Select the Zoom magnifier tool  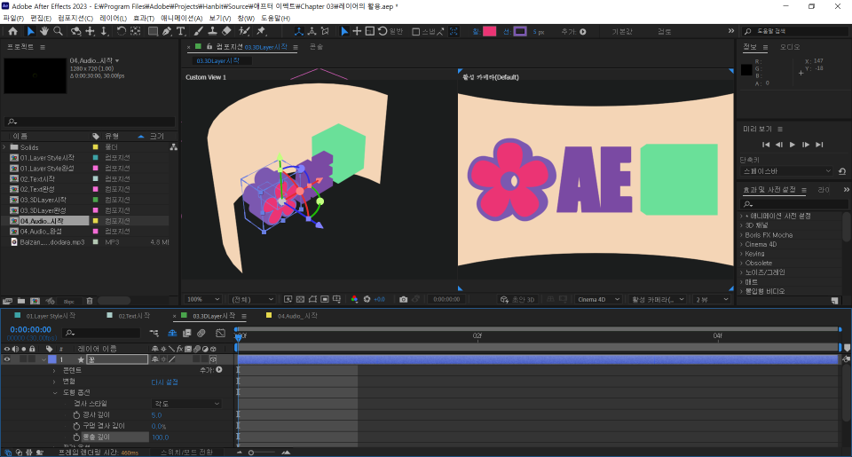(58, 32)
